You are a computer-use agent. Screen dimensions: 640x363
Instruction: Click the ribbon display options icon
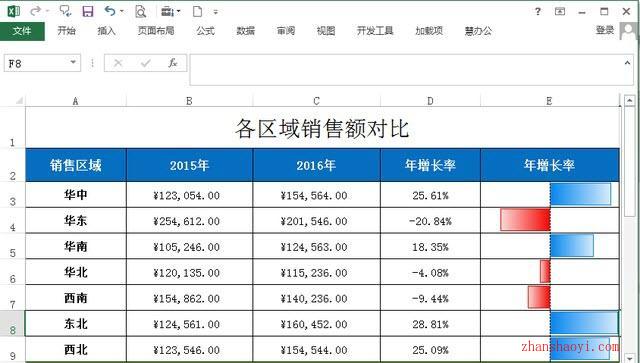coord(560,11)
